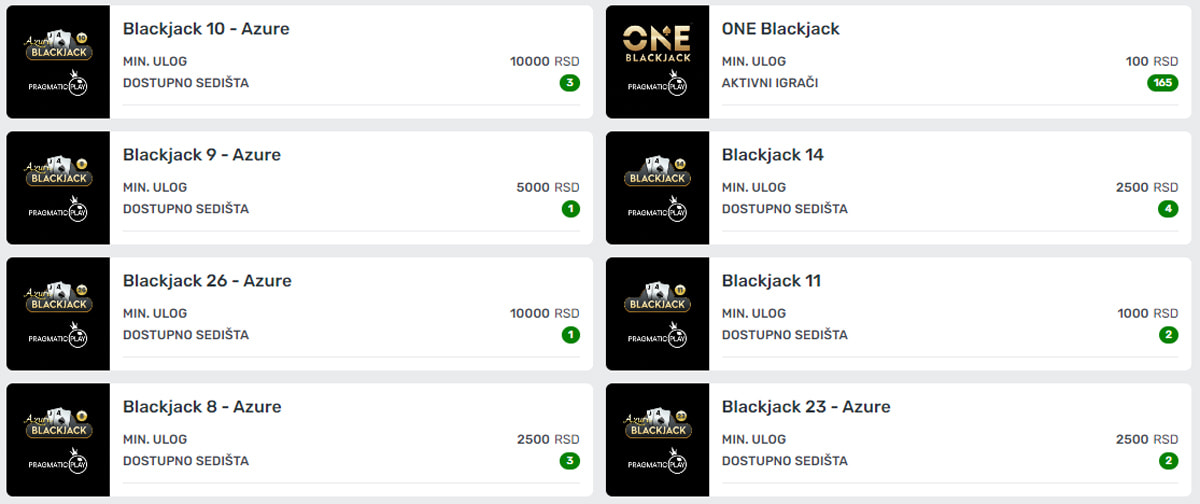The height and width of the screenshot is (504, 1200).
Task: Choose the Blackjack 11 table thumbnail
Action: [x=657, y=314]
